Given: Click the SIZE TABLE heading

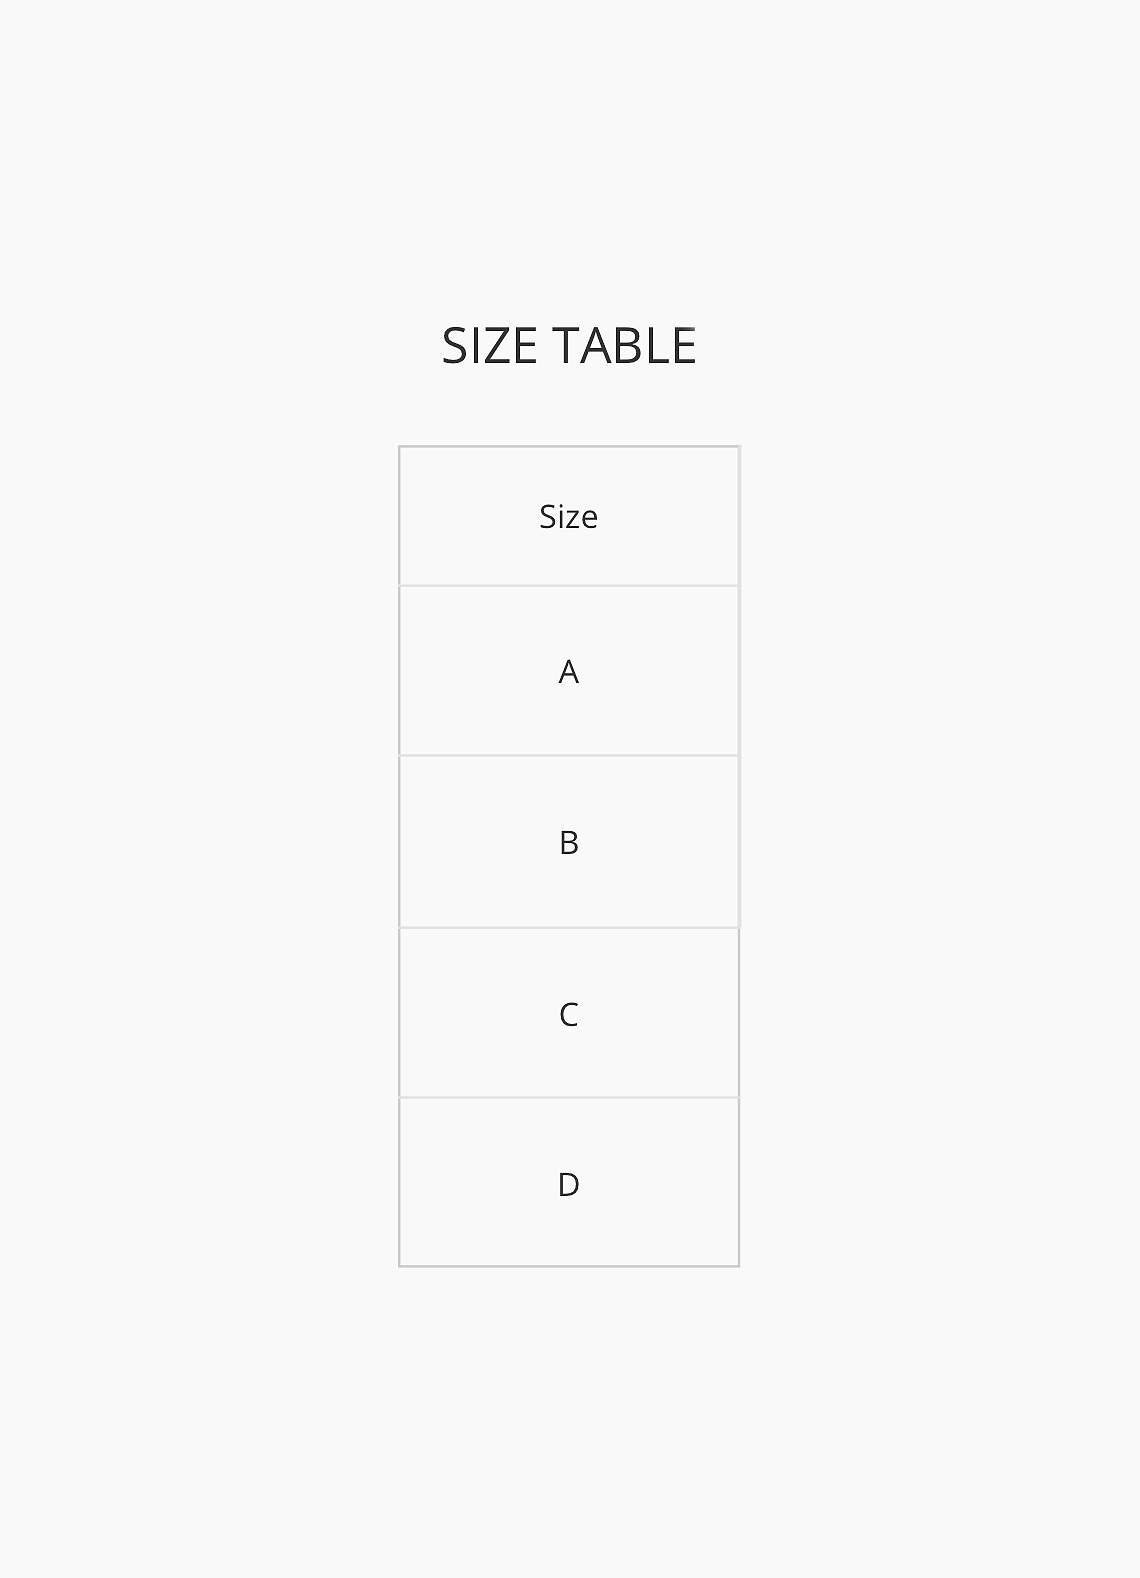Looking at the screenshot, I should [569, 346].
